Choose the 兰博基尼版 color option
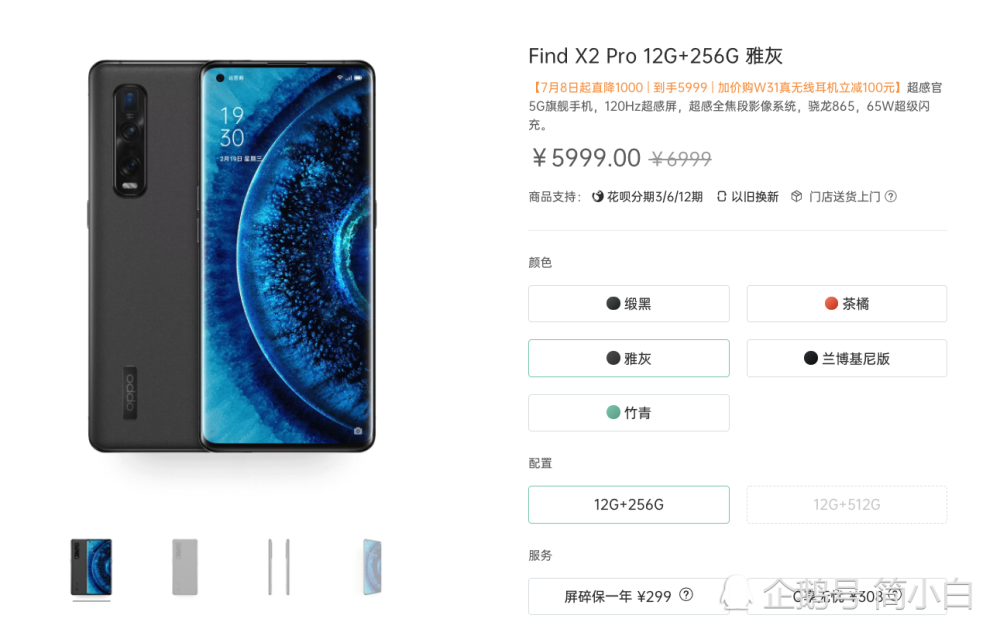Image resolution: width=1000 pixels, height=629 pixels. click(846, 358)
